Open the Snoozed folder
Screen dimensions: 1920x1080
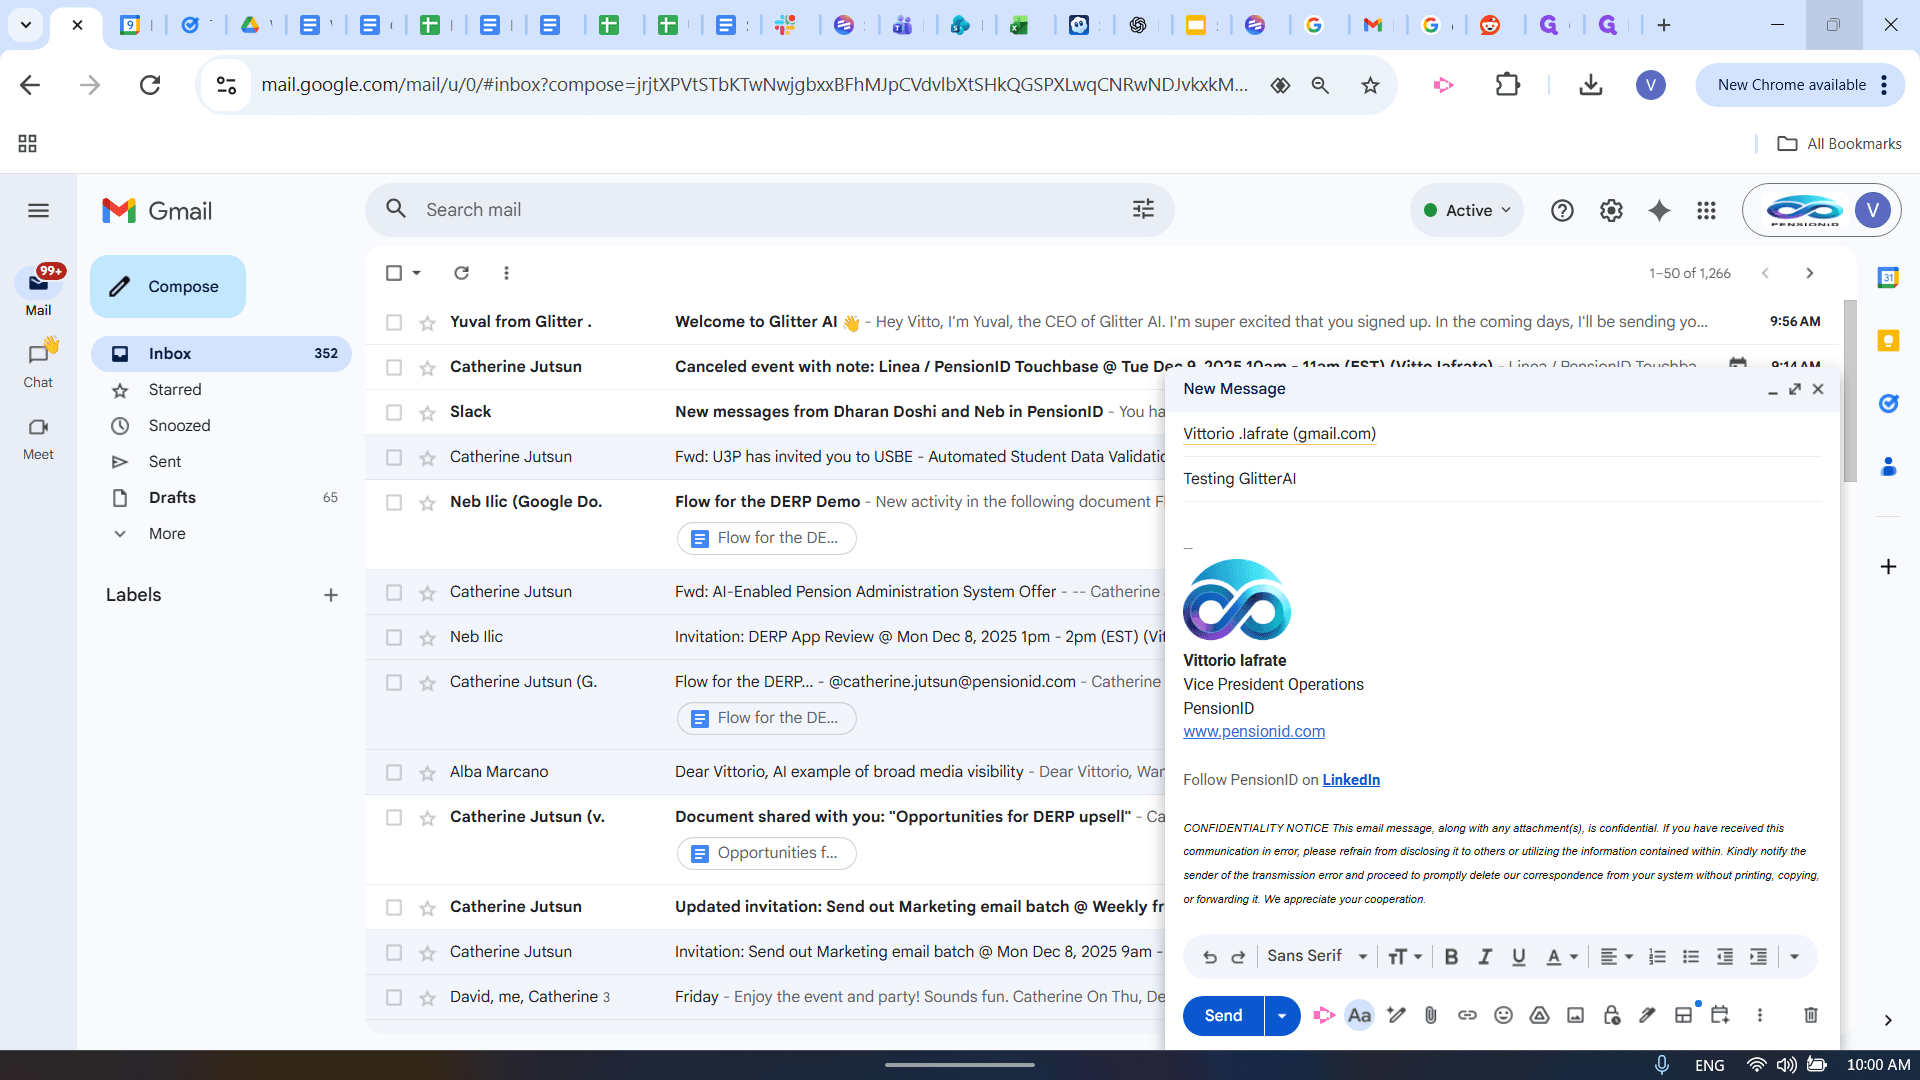pos(179,425)
